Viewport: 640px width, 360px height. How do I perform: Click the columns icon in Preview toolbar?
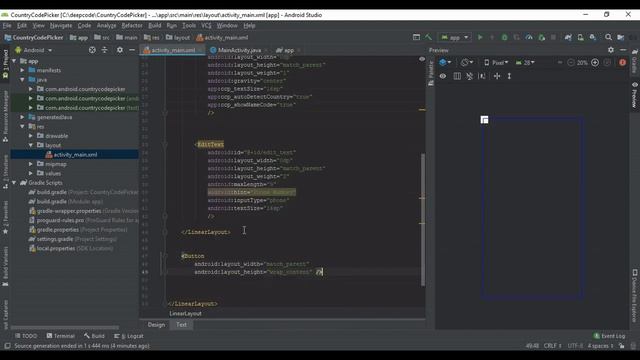(457, 76)
